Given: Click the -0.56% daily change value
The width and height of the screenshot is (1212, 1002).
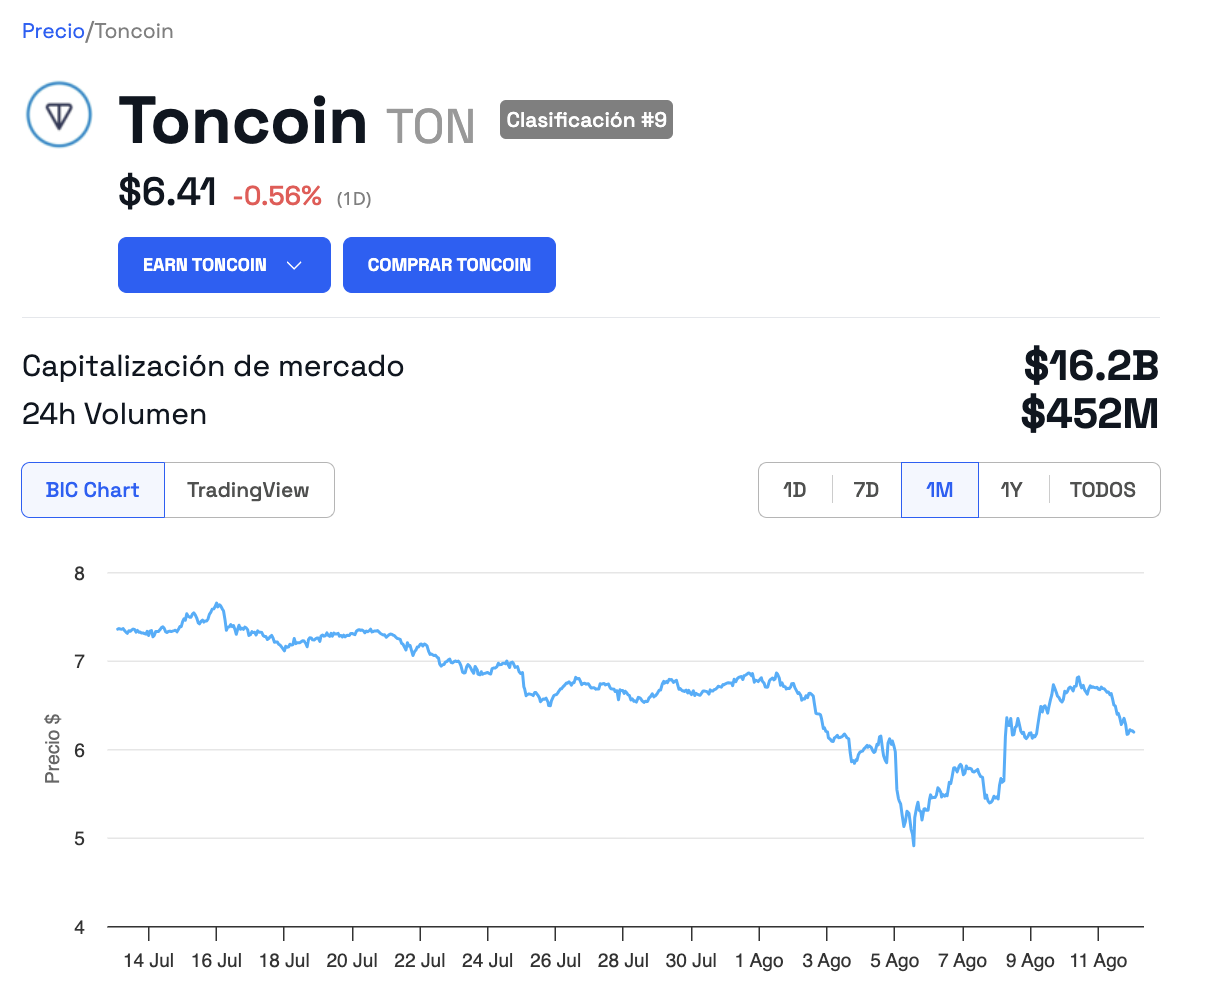Looking at the screenshot, I should tap(277, 196).
